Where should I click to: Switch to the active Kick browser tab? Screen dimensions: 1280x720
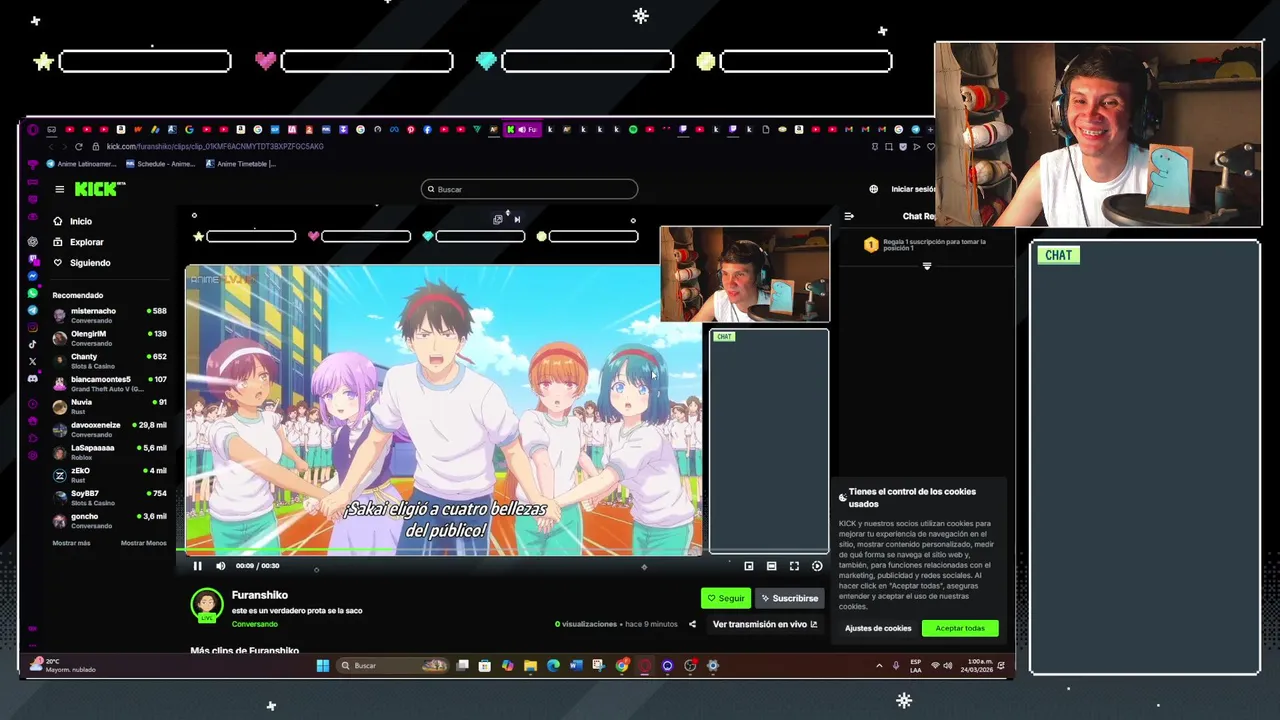(x=522, y=129)
